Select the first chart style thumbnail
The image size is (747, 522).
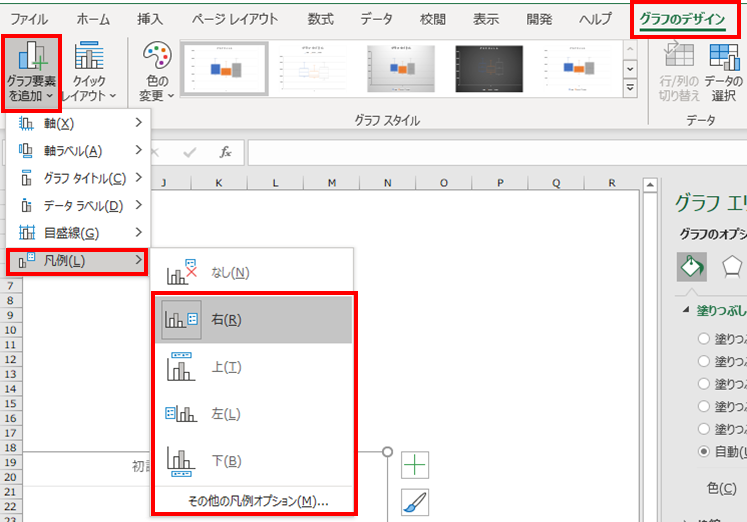pyautogui.click(x=224, y=69)
